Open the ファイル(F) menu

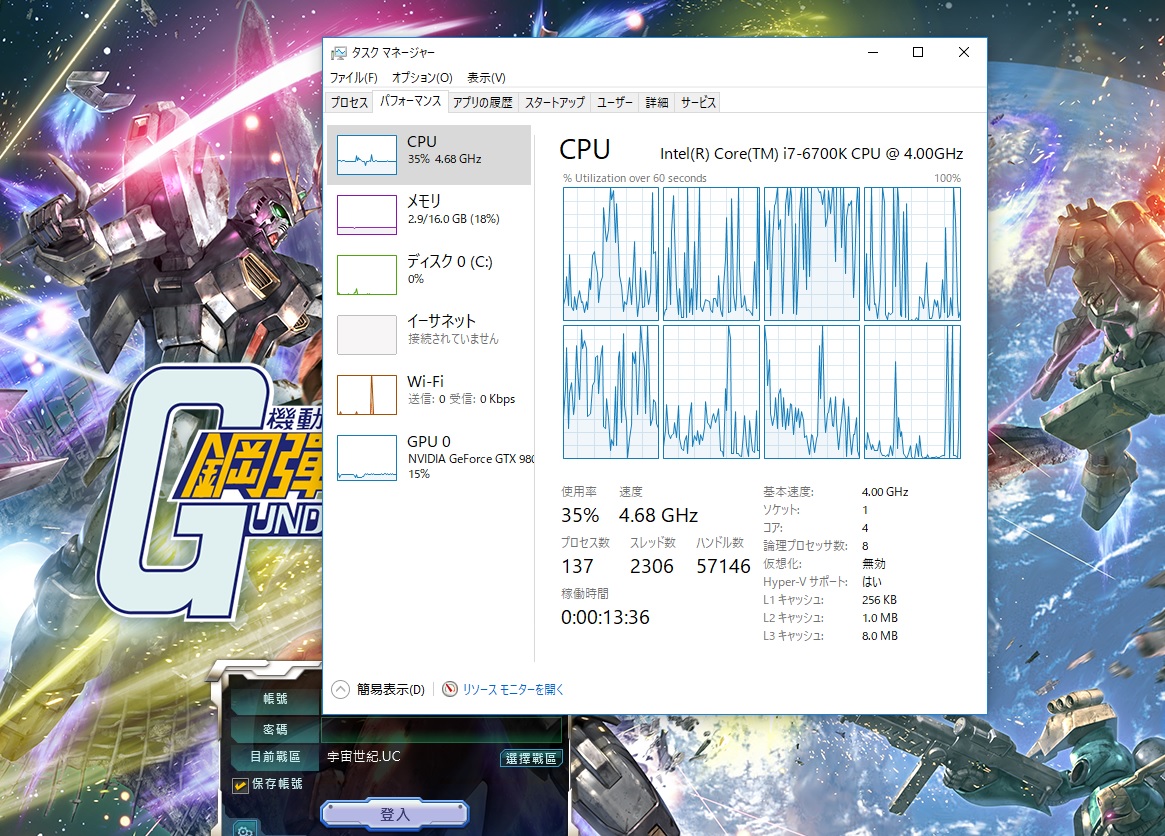pyautogui.click(x=353, y=78)
